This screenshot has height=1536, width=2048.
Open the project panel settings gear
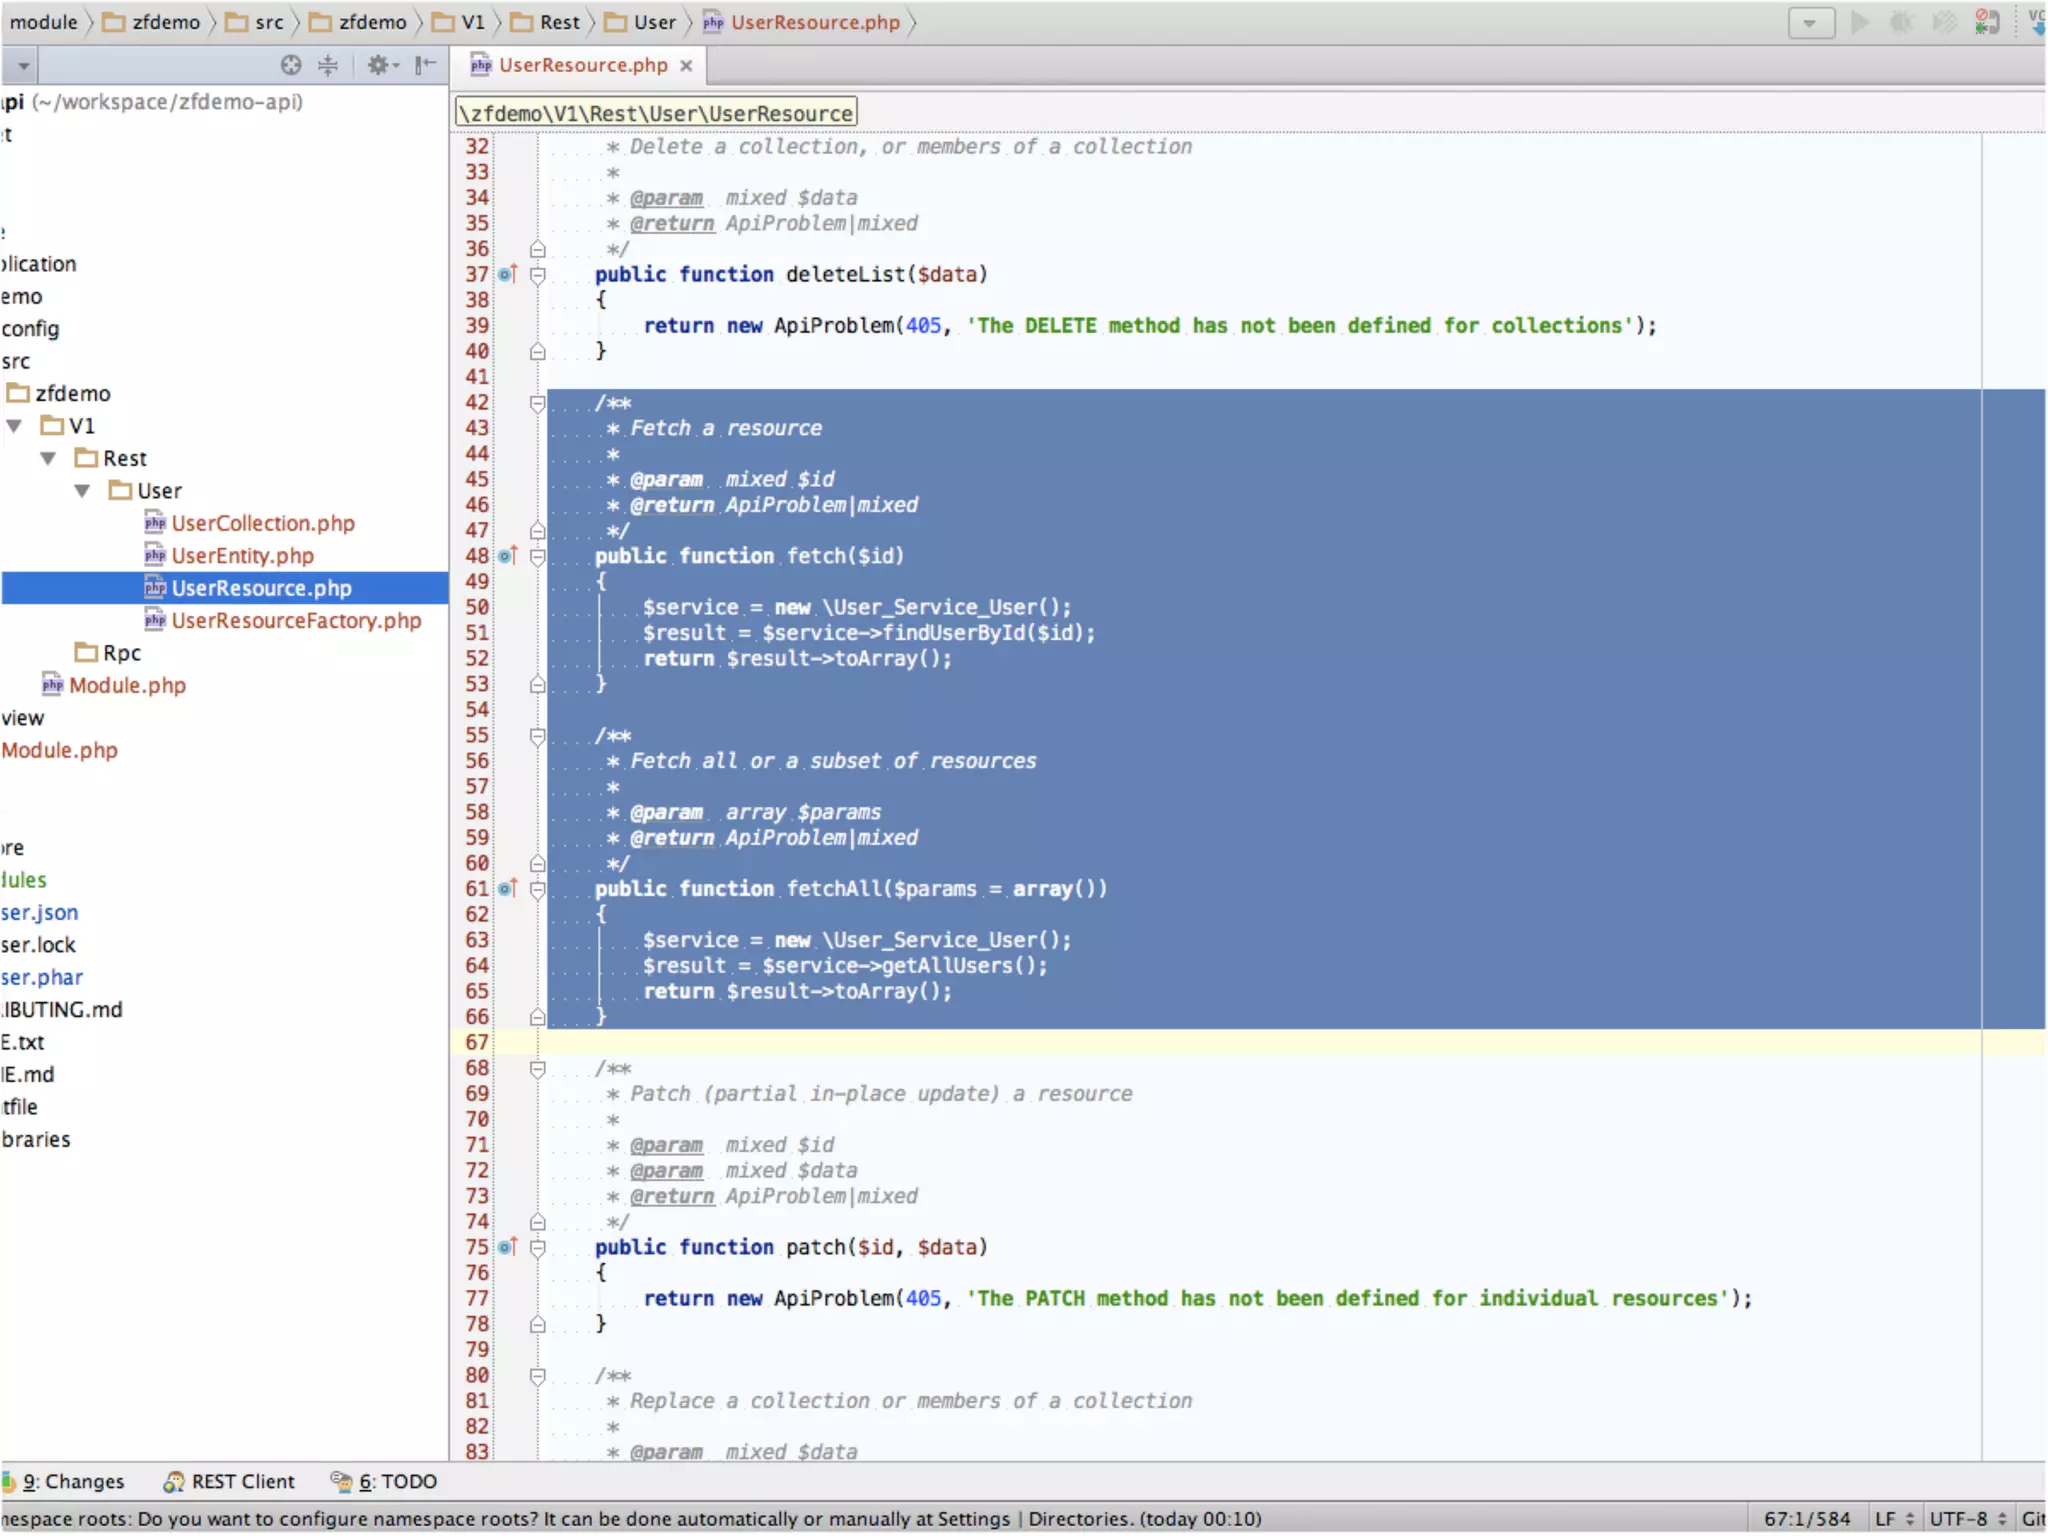(x=380, y=65)
